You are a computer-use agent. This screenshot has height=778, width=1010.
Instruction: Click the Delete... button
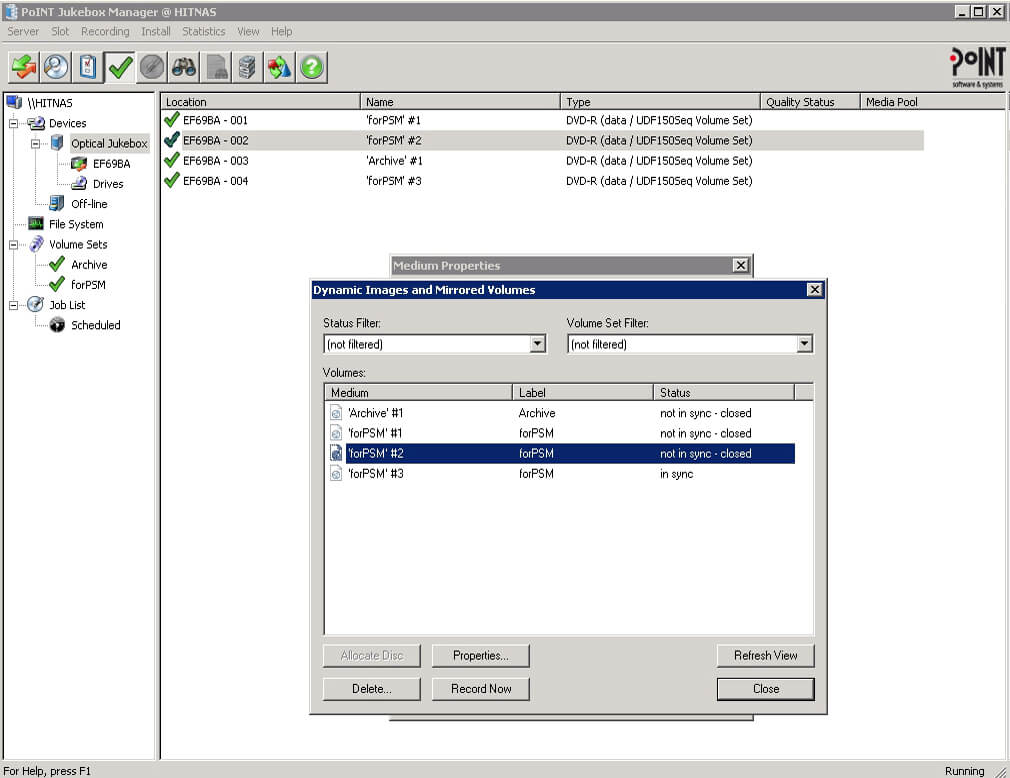(372, 689)
